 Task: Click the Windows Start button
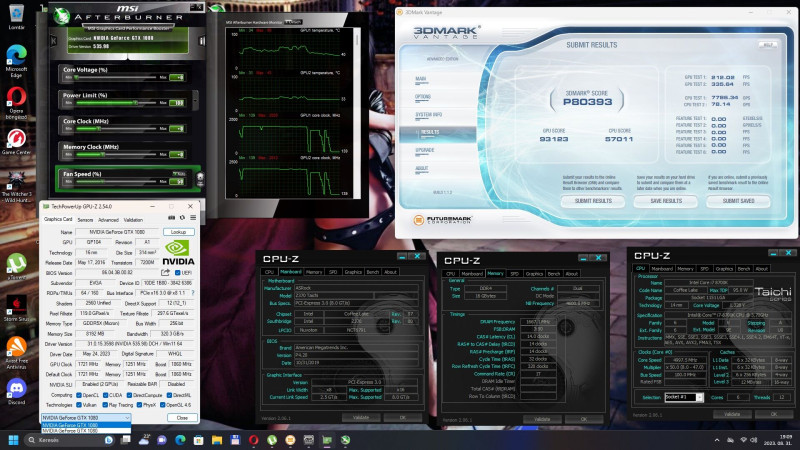(14, 440)
